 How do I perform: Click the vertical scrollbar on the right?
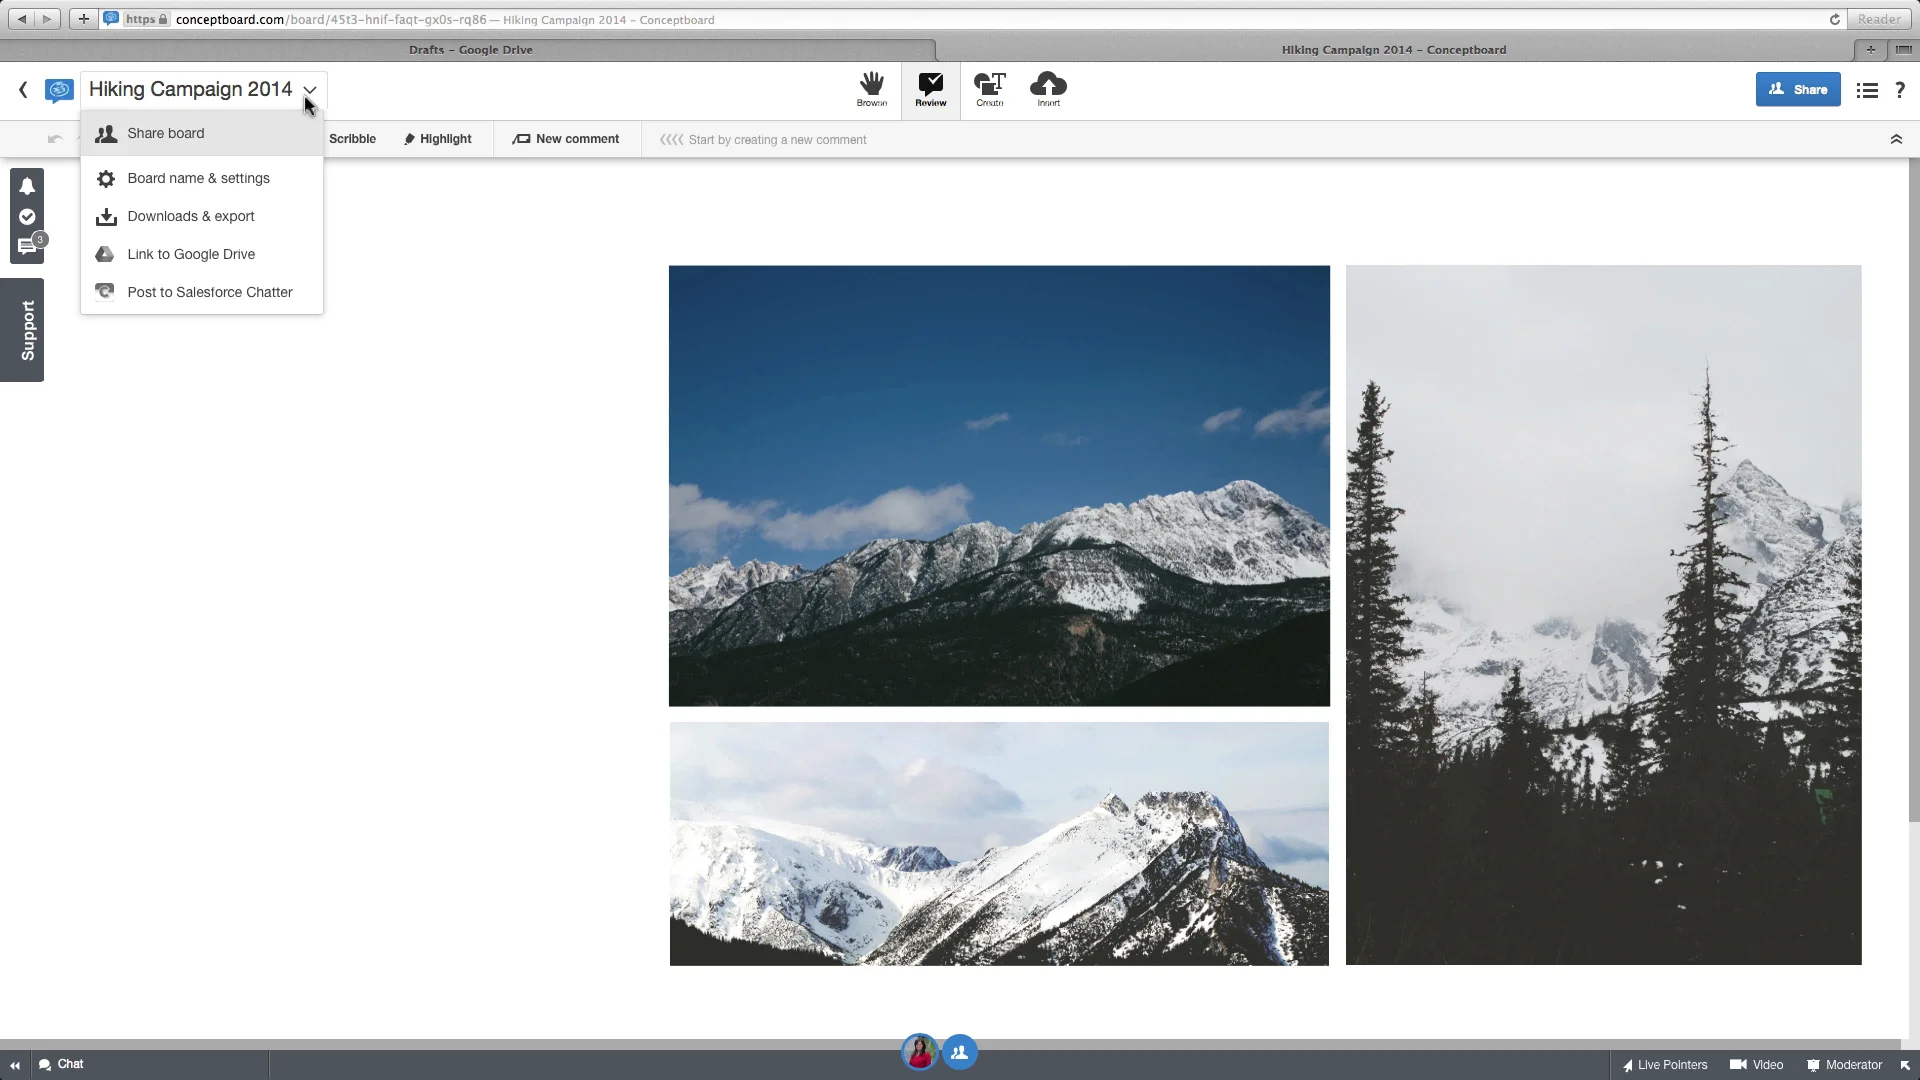point(1914,490)
